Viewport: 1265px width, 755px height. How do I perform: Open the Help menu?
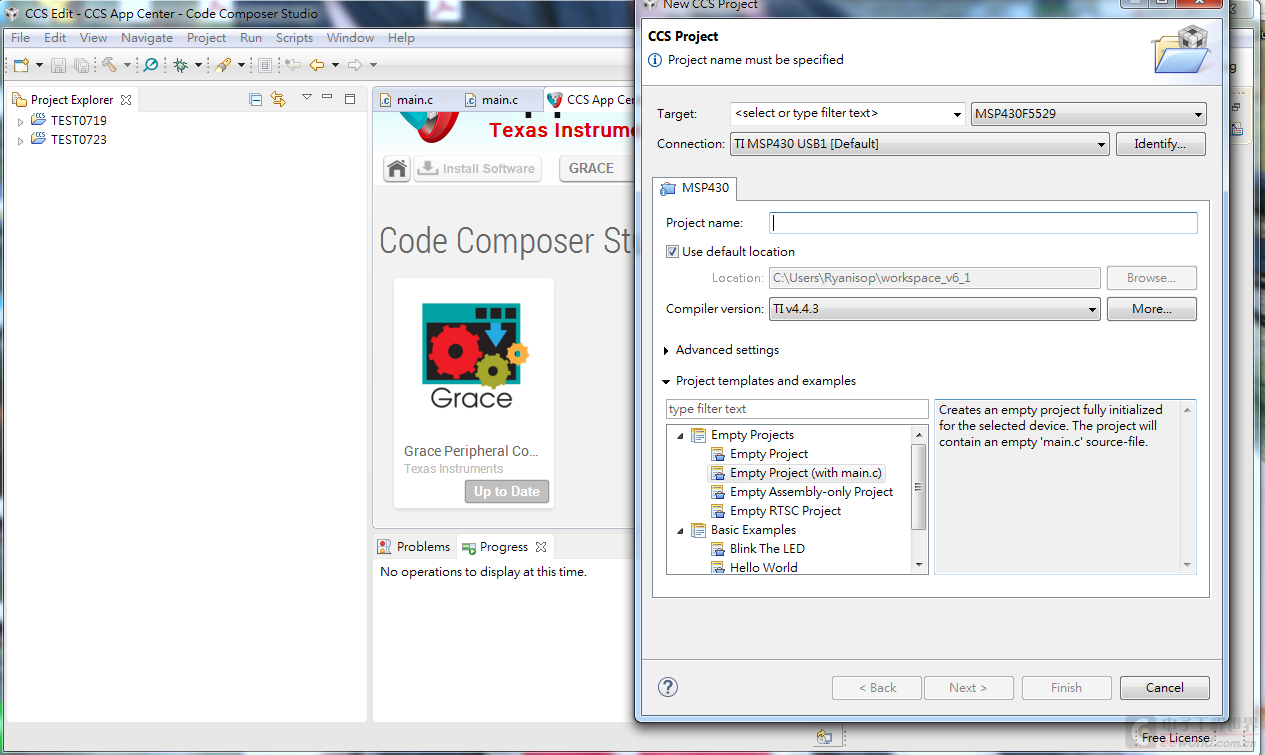tap(401, 38)
